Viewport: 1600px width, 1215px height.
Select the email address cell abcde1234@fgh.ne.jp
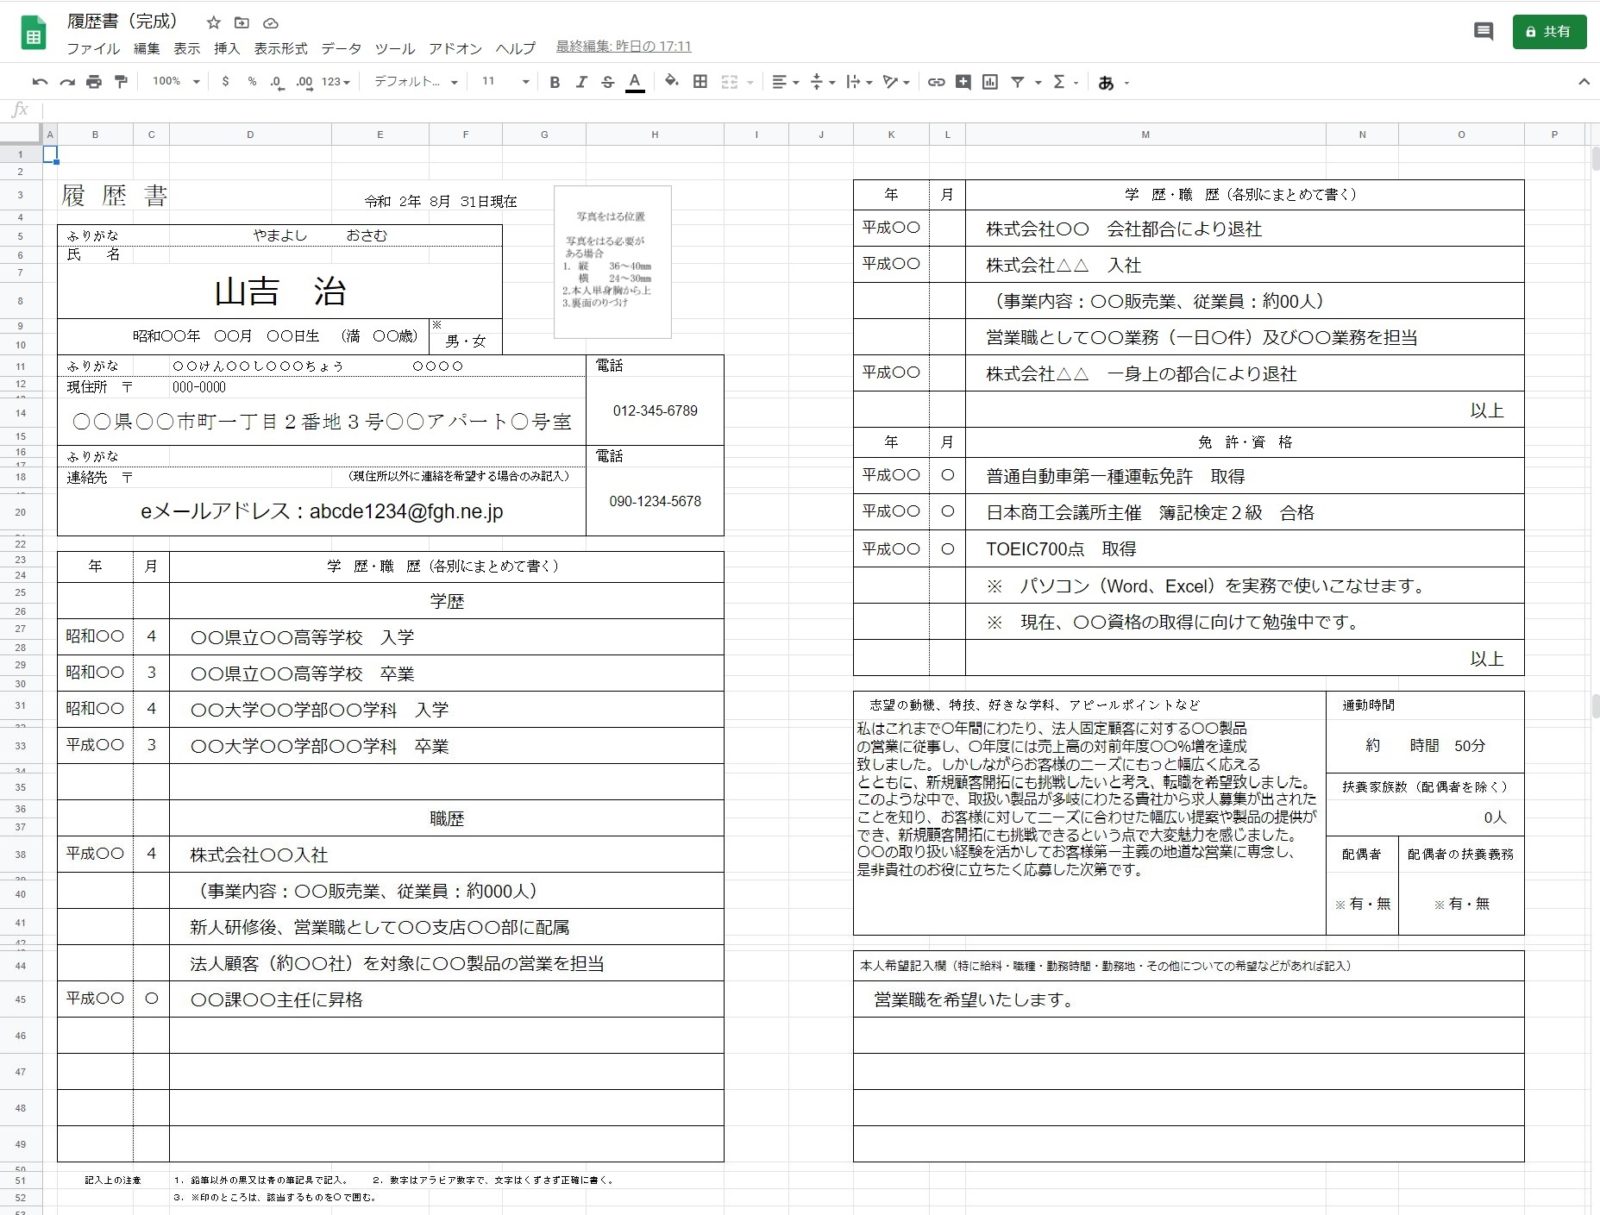(x=321, y=512)
